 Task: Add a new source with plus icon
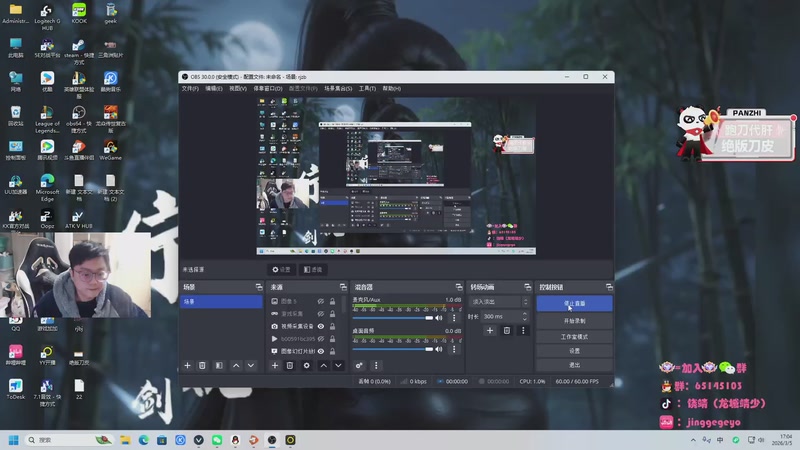point(274,365)
